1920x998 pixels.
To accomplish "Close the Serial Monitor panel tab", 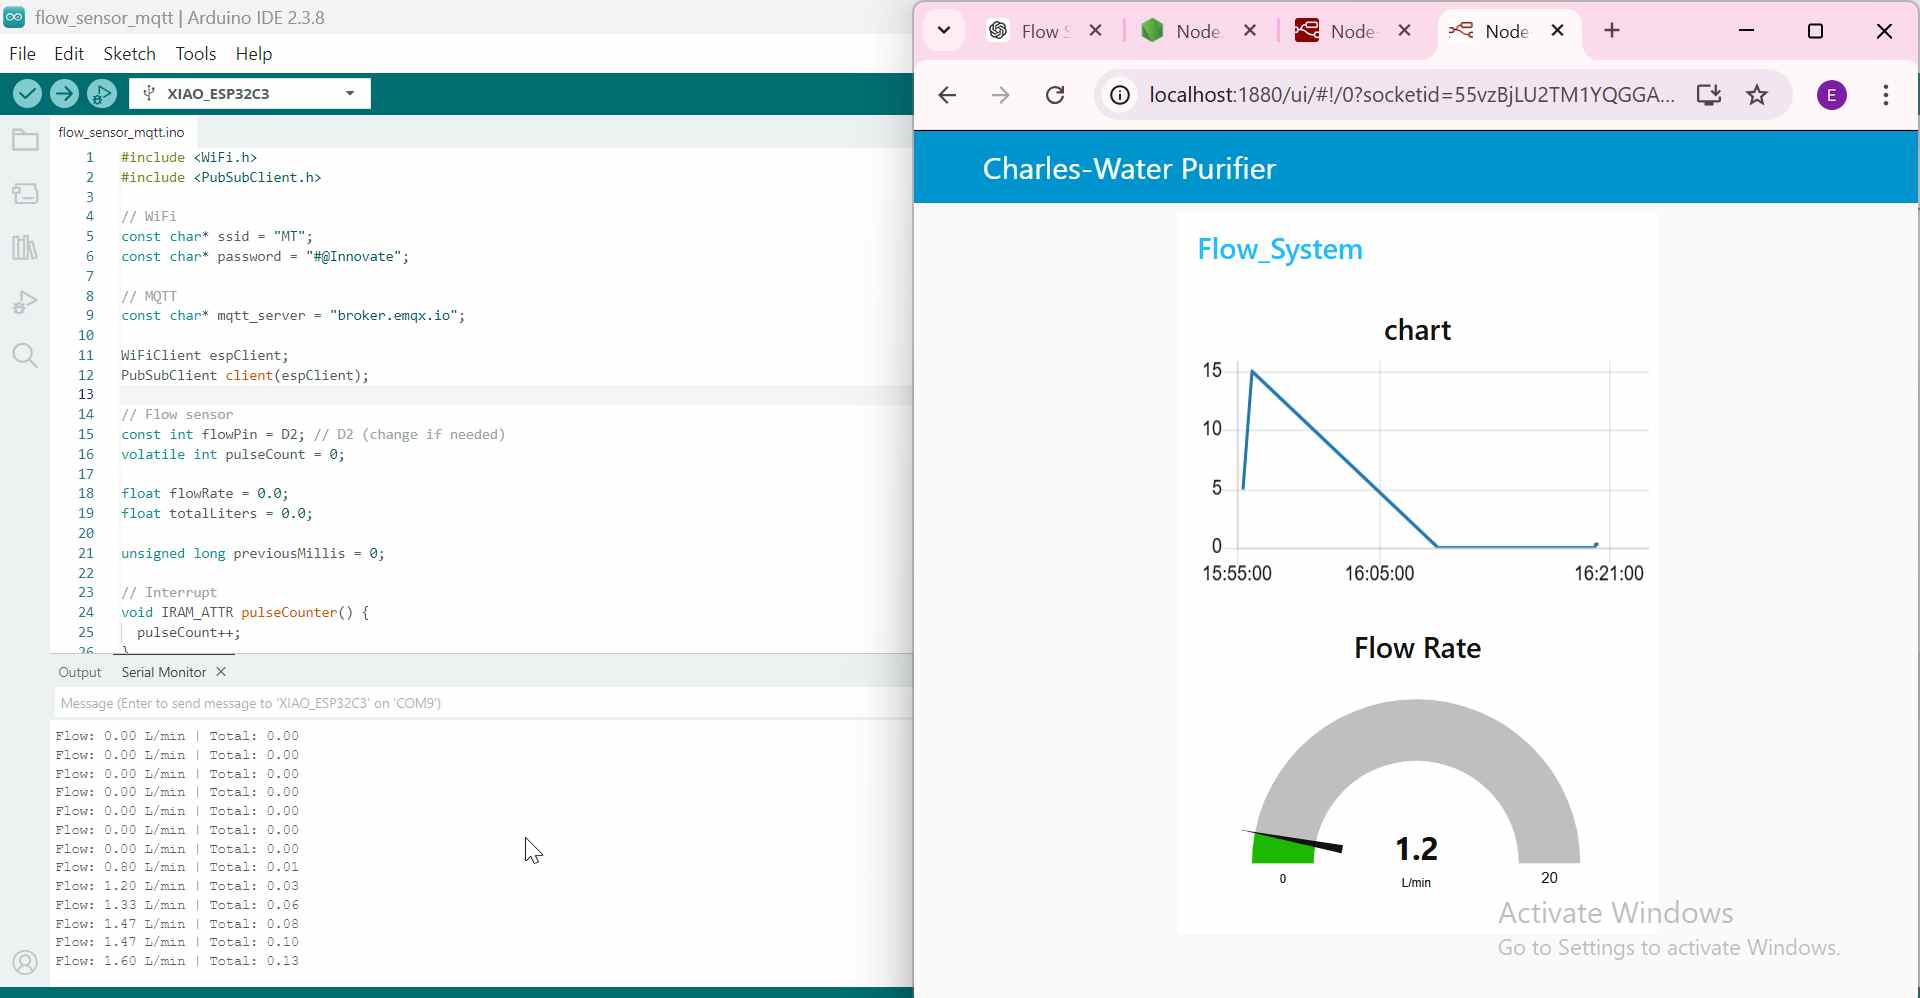I will [x=222, y=673].
